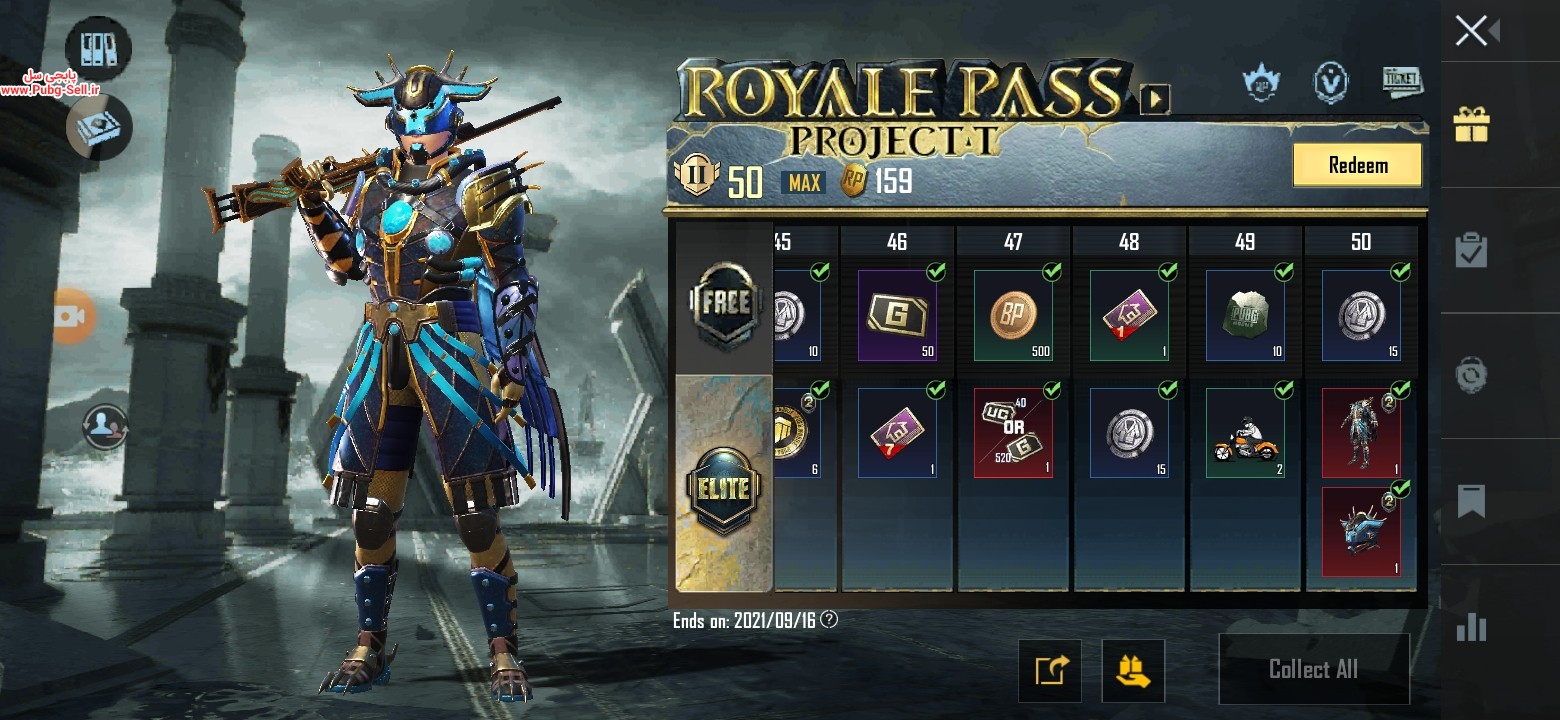Open the missions clipboard icon
The image size is (1560, 720).
pyautogui.click(x=1471, y=250)
